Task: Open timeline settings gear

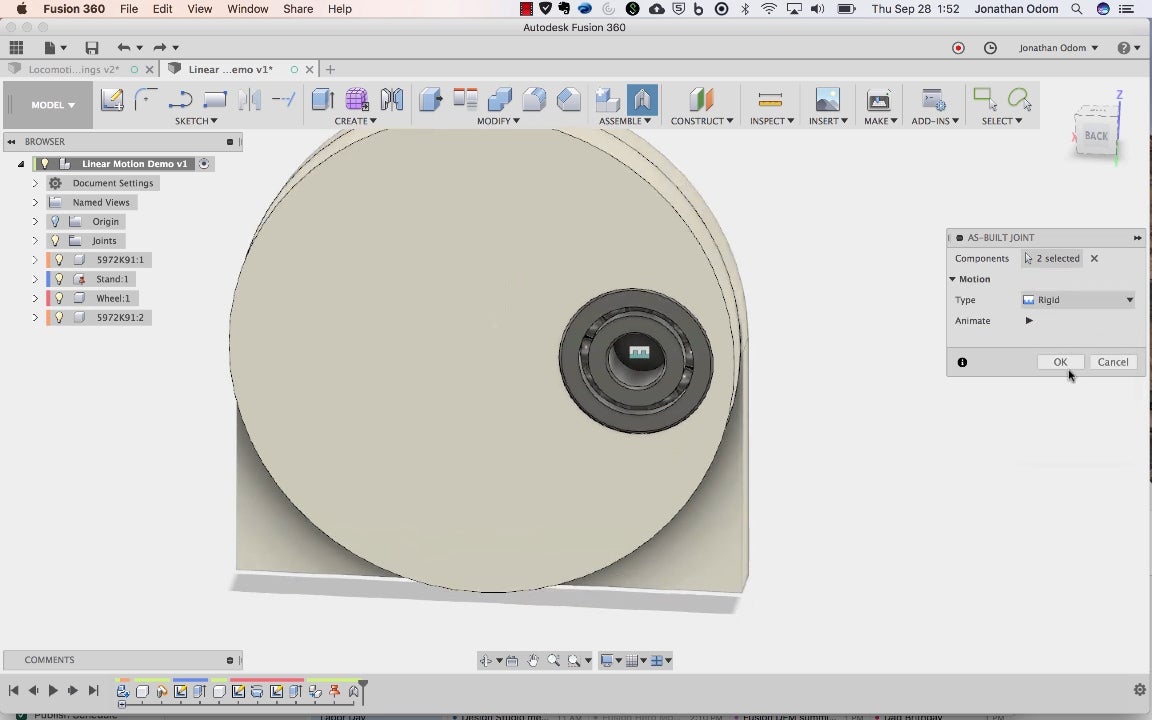Action: tap(1140, 690)
